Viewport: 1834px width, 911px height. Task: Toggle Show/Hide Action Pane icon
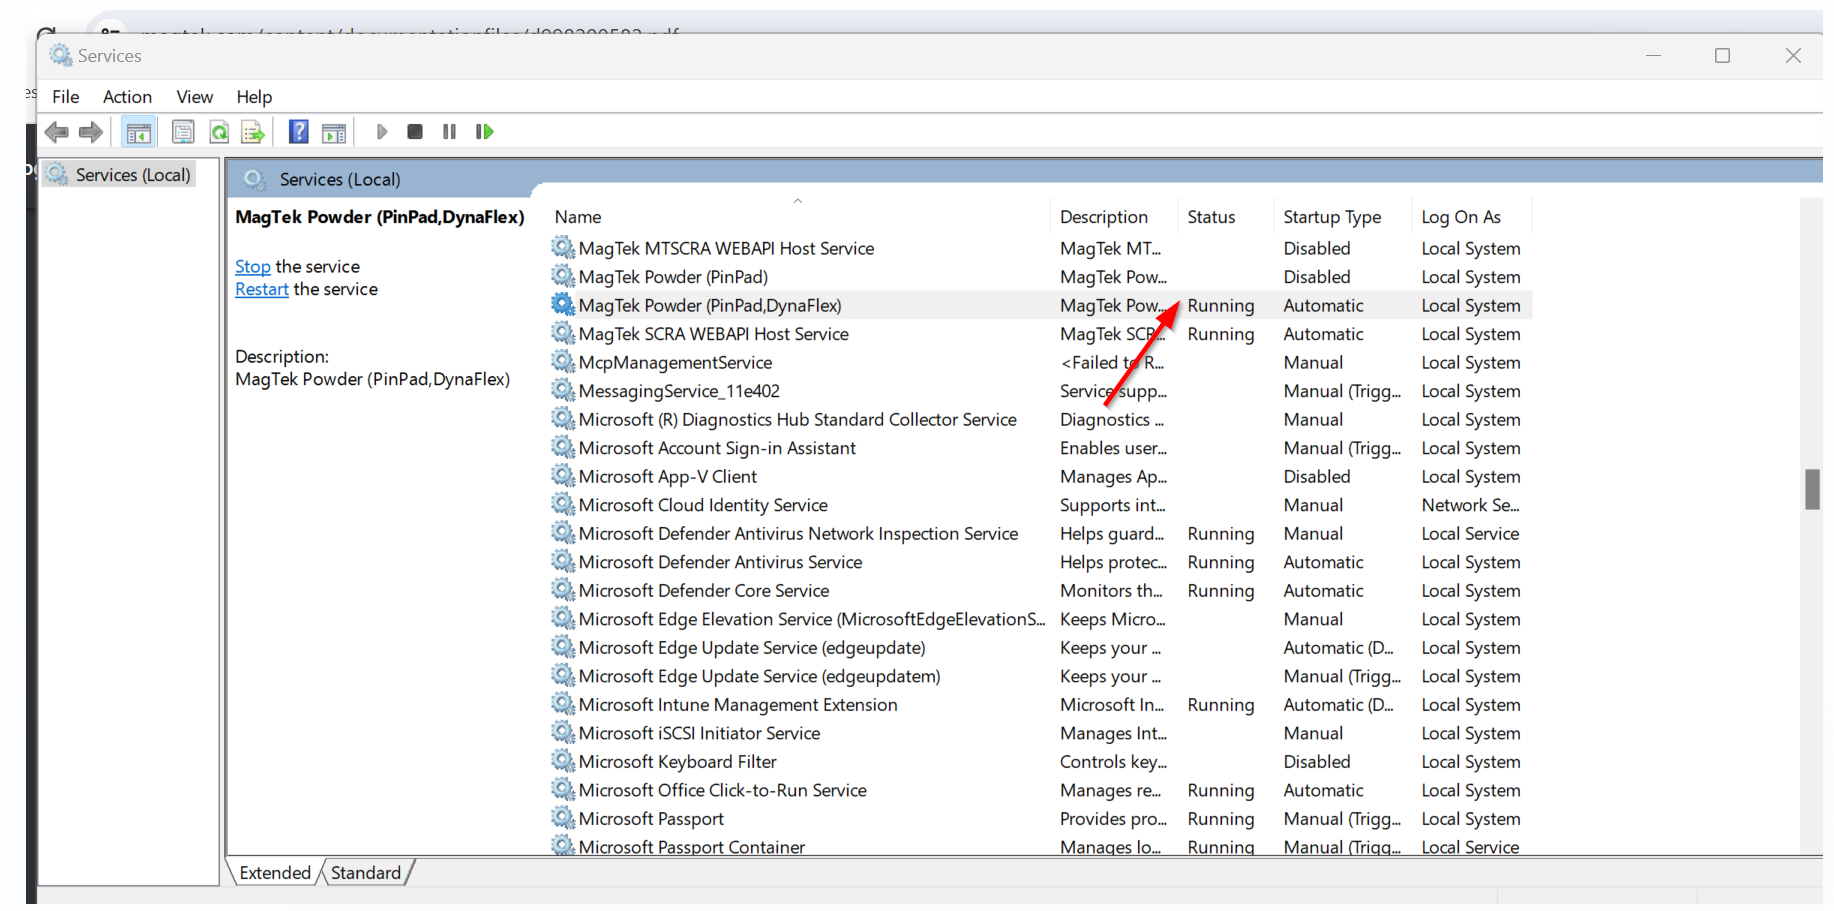coord(334,132)
